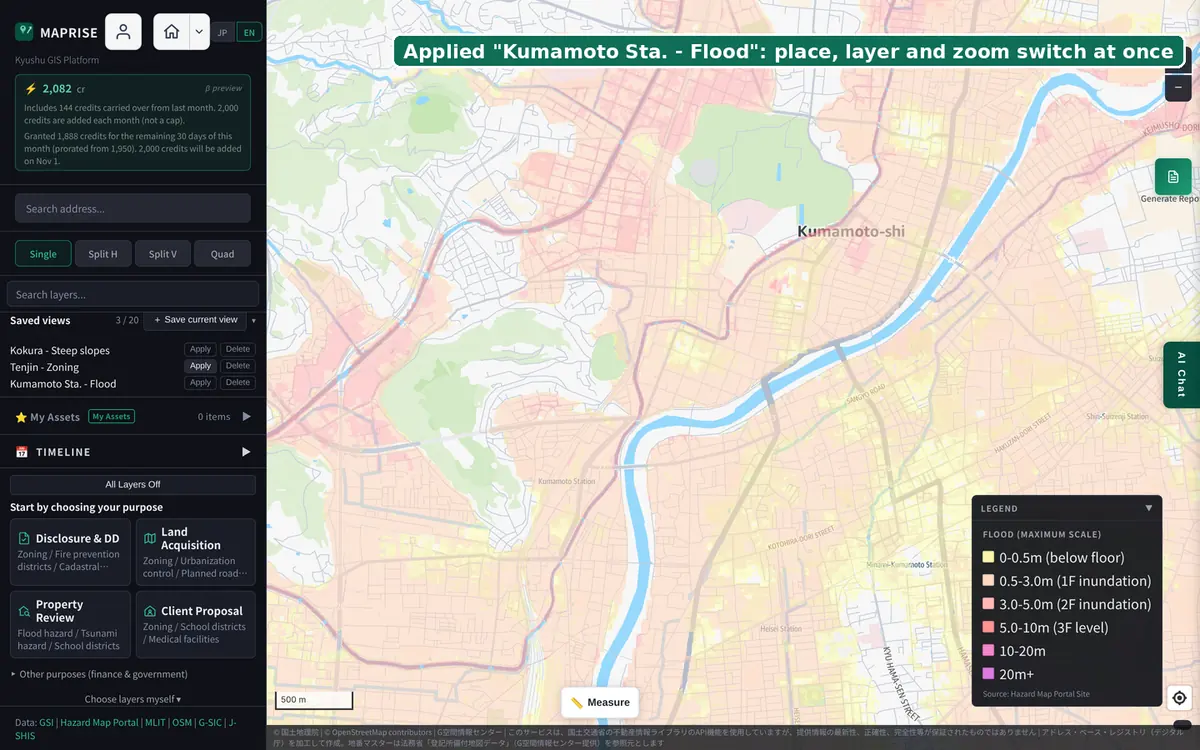Click Save current view button

[x=194, y=320]
